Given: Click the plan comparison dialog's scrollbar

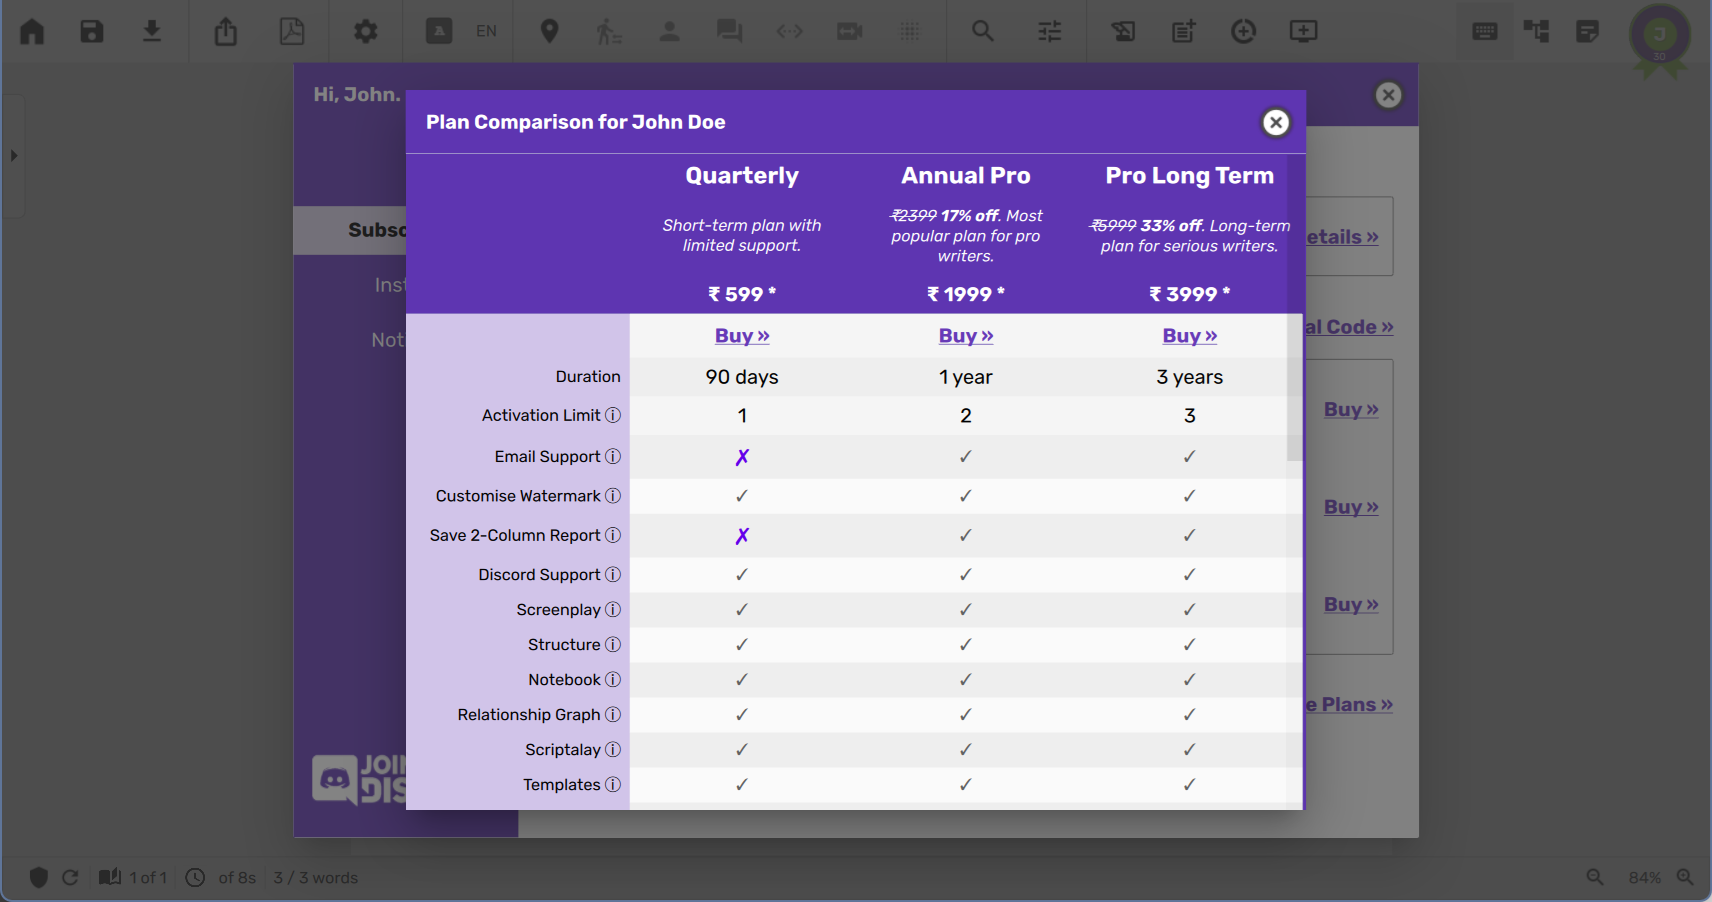Looking at the screenshot, I should pyautogui.click(x=1295, y=400).
